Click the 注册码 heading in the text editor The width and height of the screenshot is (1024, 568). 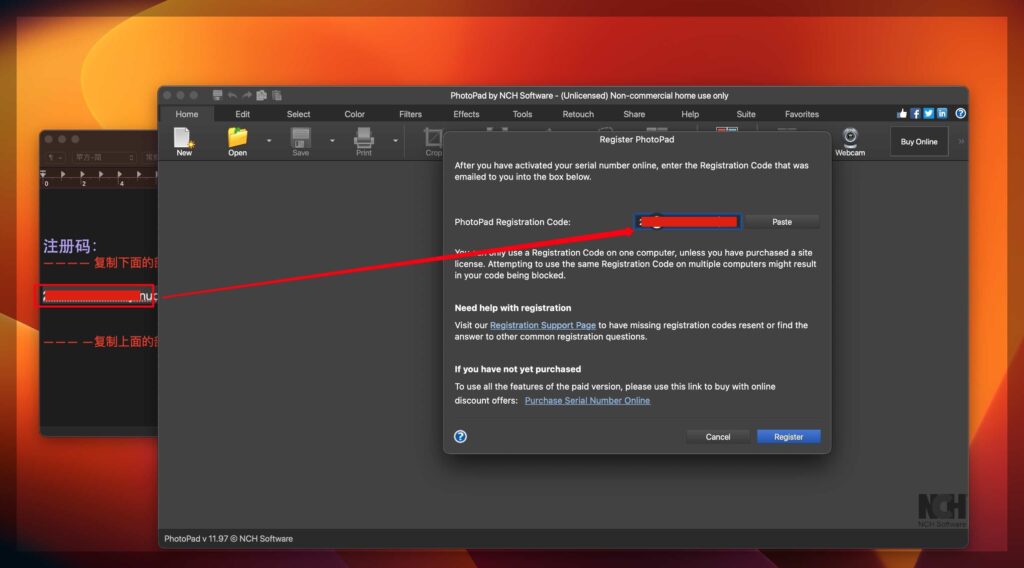coord(70,246)
